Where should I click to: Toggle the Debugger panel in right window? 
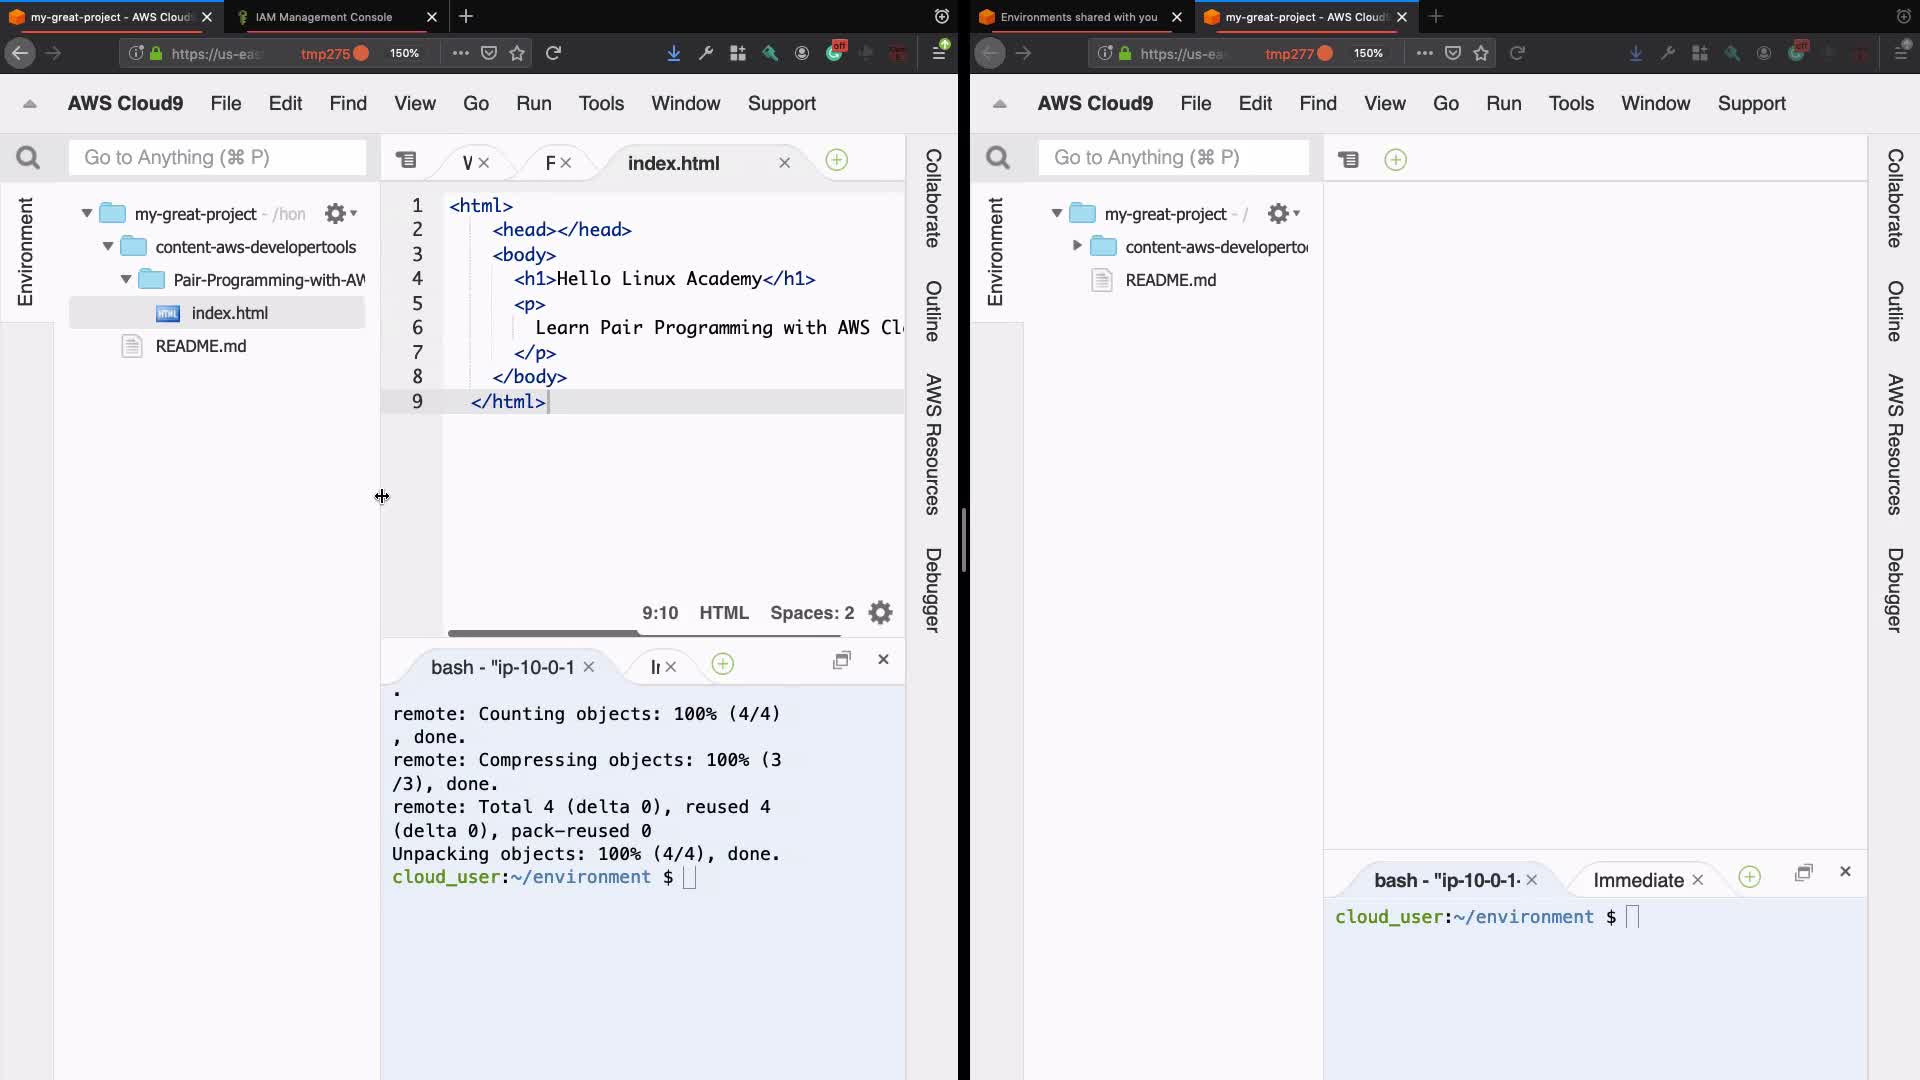pos(1894,590)
